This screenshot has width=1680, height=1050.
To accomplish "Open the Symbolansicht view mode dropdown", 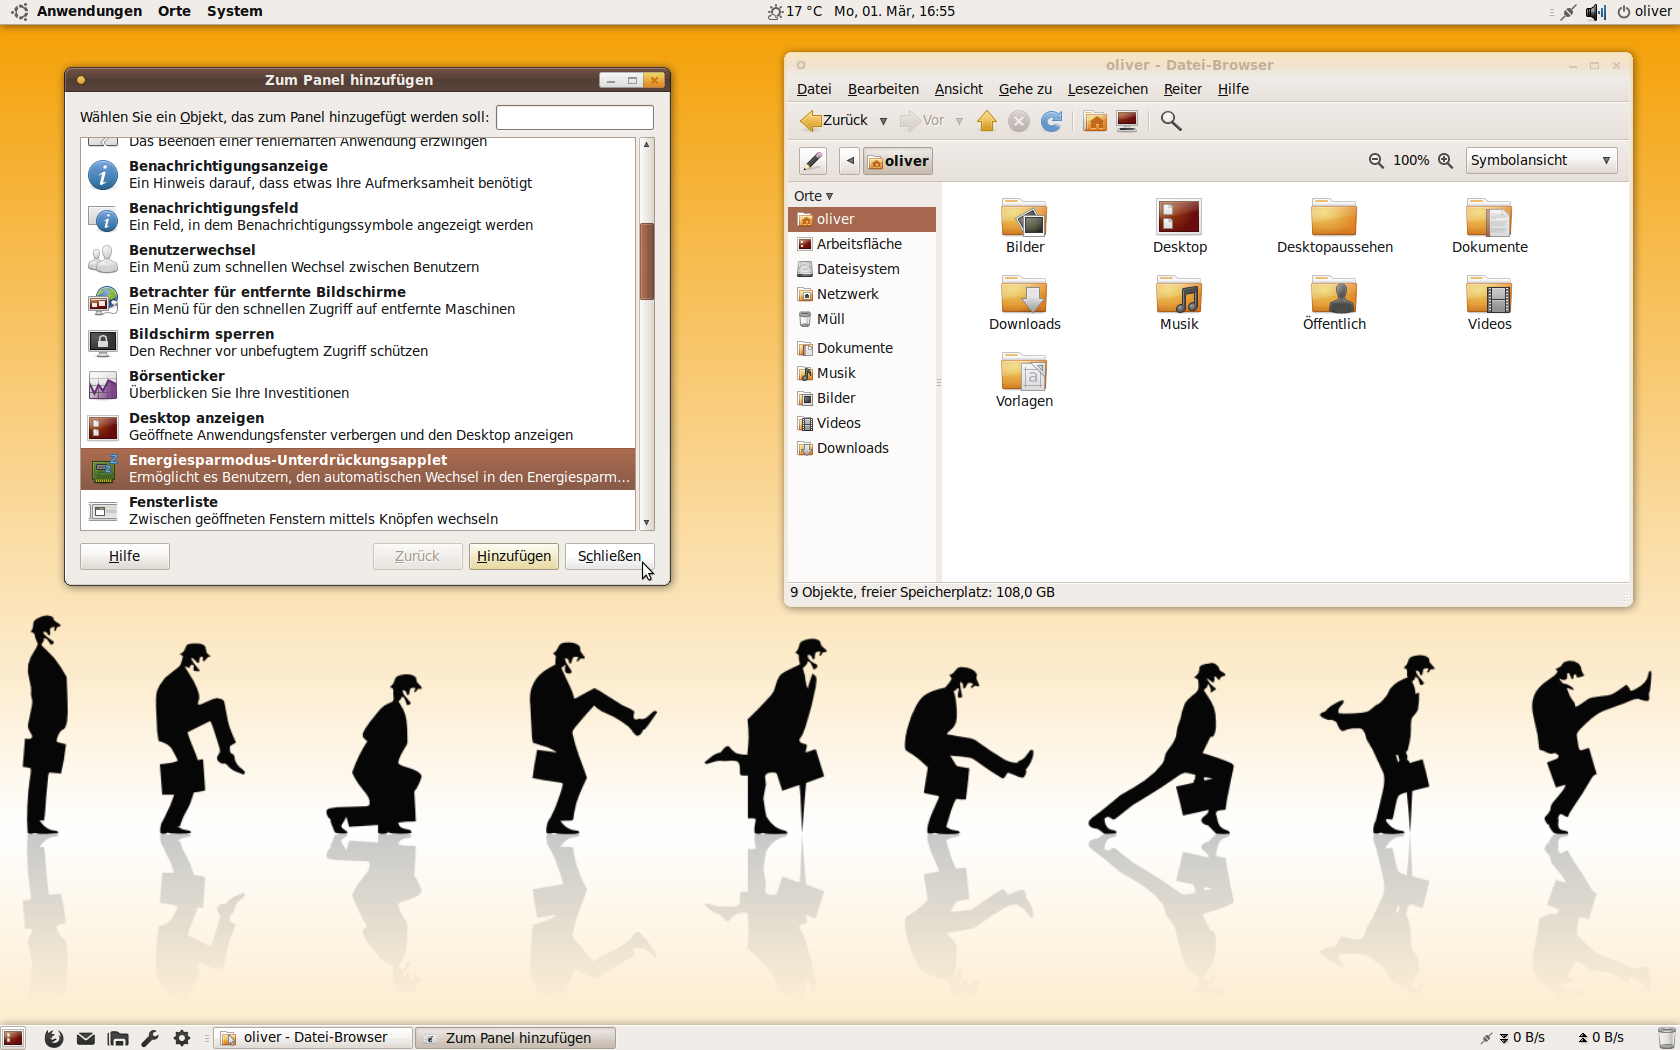I will point(1541,160).
